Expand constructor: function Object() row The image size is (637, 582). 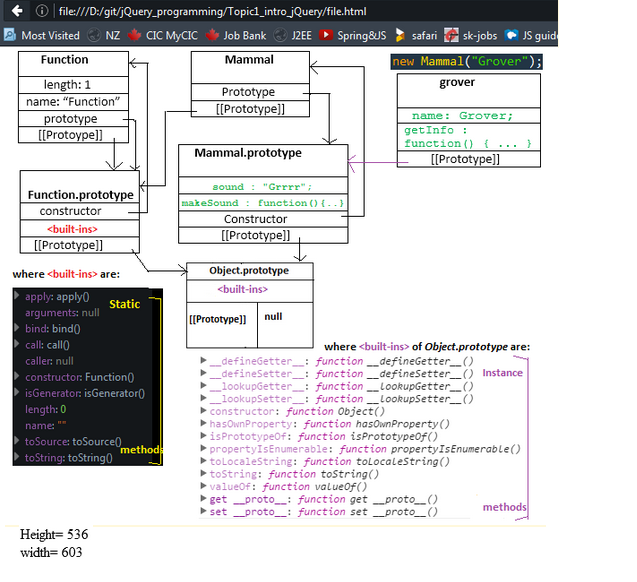(204, 411)
